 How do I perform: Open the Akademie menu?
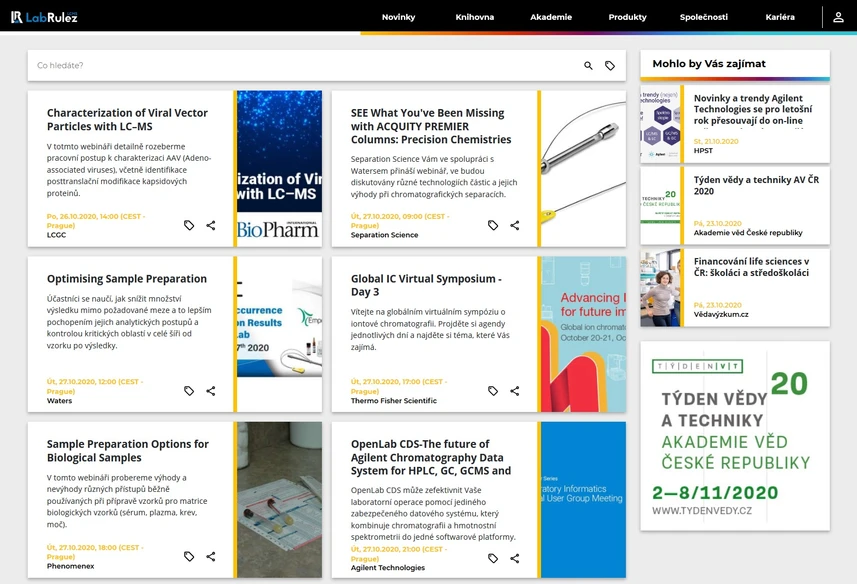tap(551, 17)
